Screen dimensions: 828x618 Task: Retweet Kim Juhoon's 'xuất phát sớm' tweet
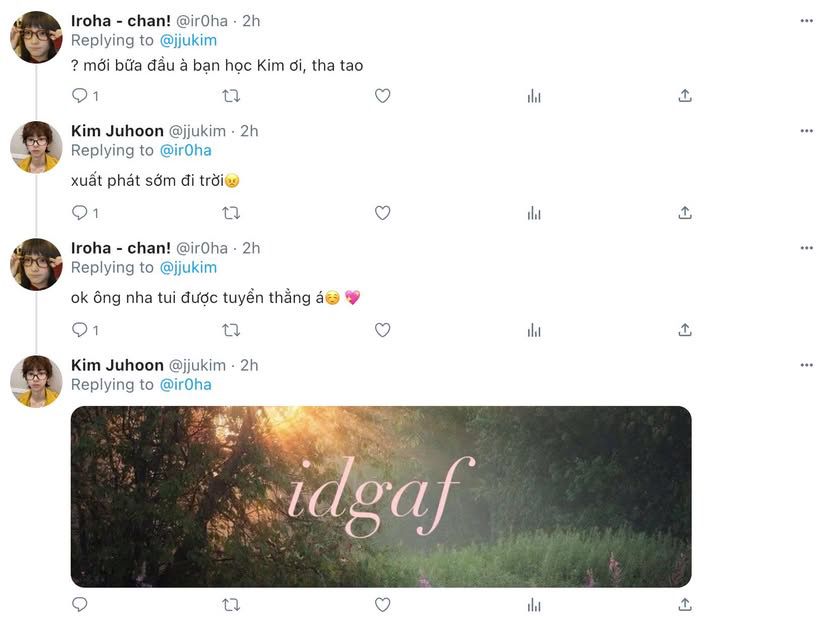pyautogui.click(x=231, y=213)
